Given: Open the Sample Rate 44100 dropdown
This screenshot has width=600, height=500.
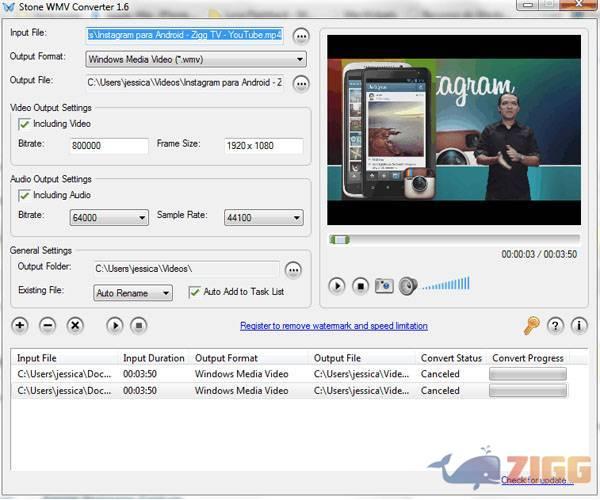Looking at the screenshot, I should point(264,218).
